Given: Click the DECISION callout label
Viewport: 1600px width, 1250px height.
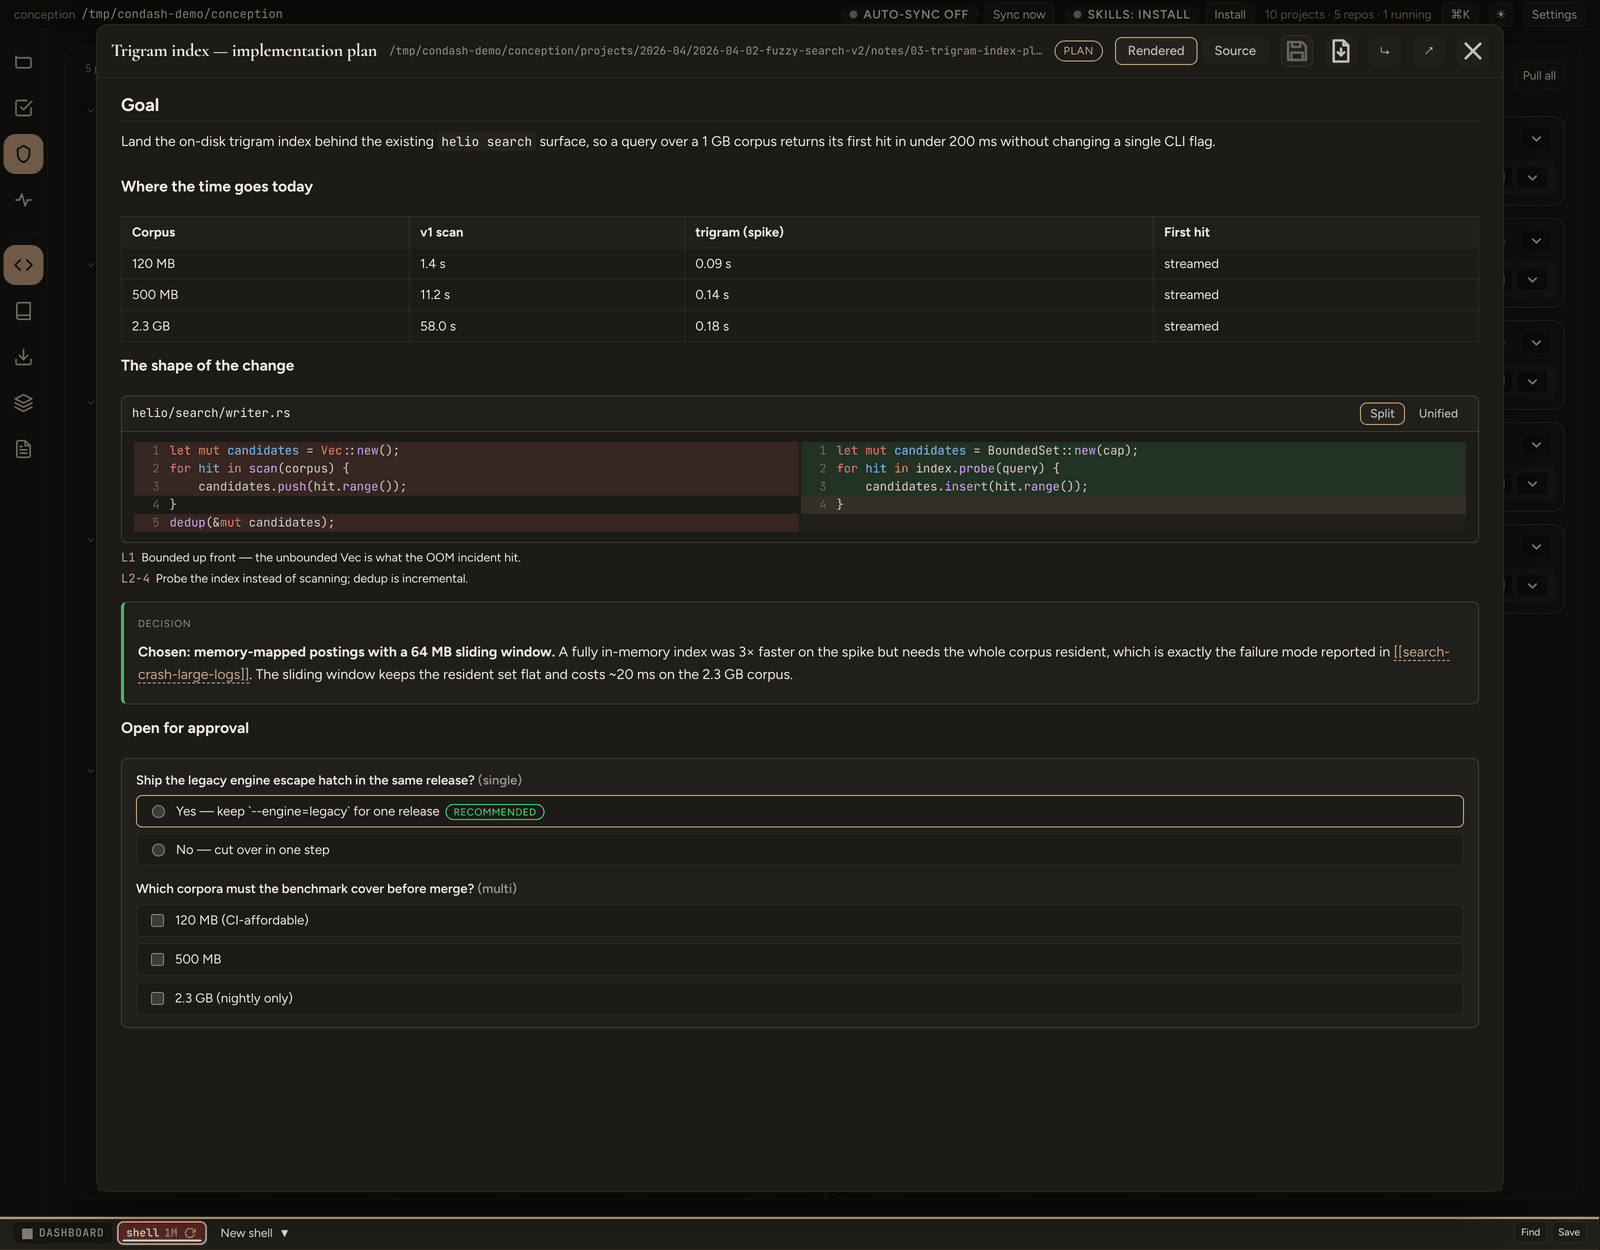Looking at the screenshot, I should (x=164, y=624).
